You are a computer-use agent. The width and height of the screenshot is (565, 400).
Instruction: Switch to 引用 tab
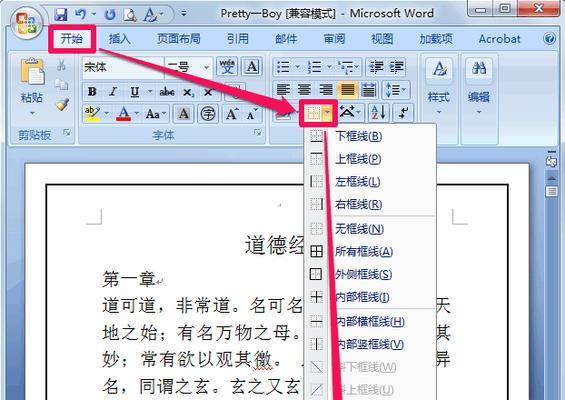(238, 39)
